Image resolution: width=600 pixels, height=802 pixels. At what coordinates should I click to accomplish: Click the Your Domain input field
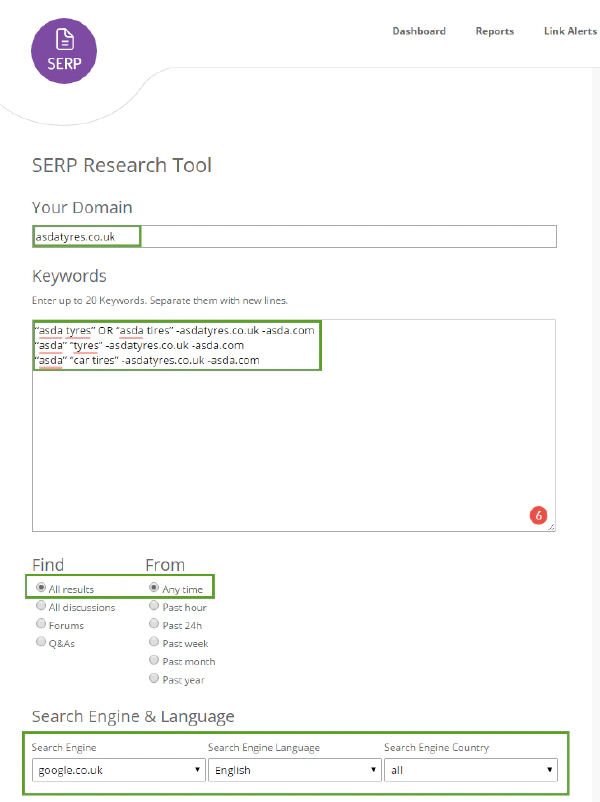tap(294, 237)
